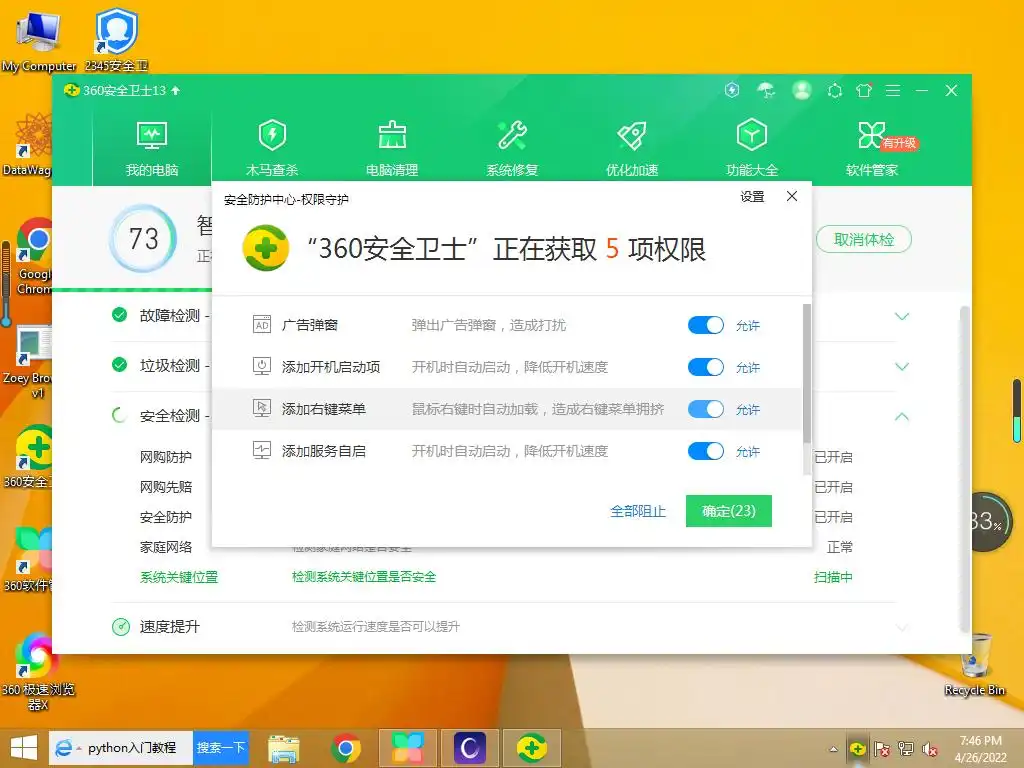The width and height of the screenshot is (1024, 768).
Task: Click the 取消体检 button
Action: point(864,240)
